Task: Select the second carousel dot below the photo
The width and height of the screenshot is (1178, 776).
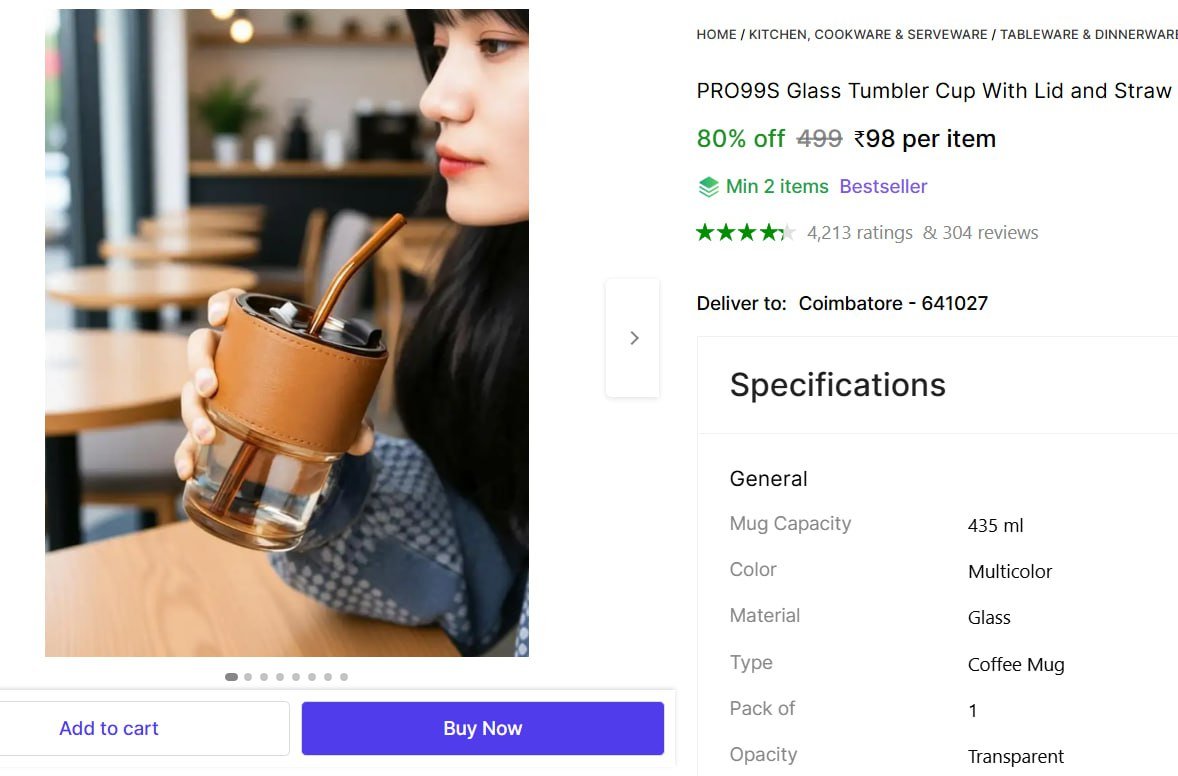Action: pos(247,676)
